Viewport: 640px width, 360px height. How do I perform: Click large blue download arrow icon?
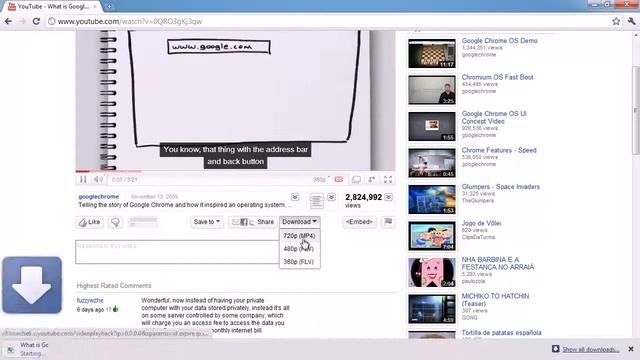(32, 285)
